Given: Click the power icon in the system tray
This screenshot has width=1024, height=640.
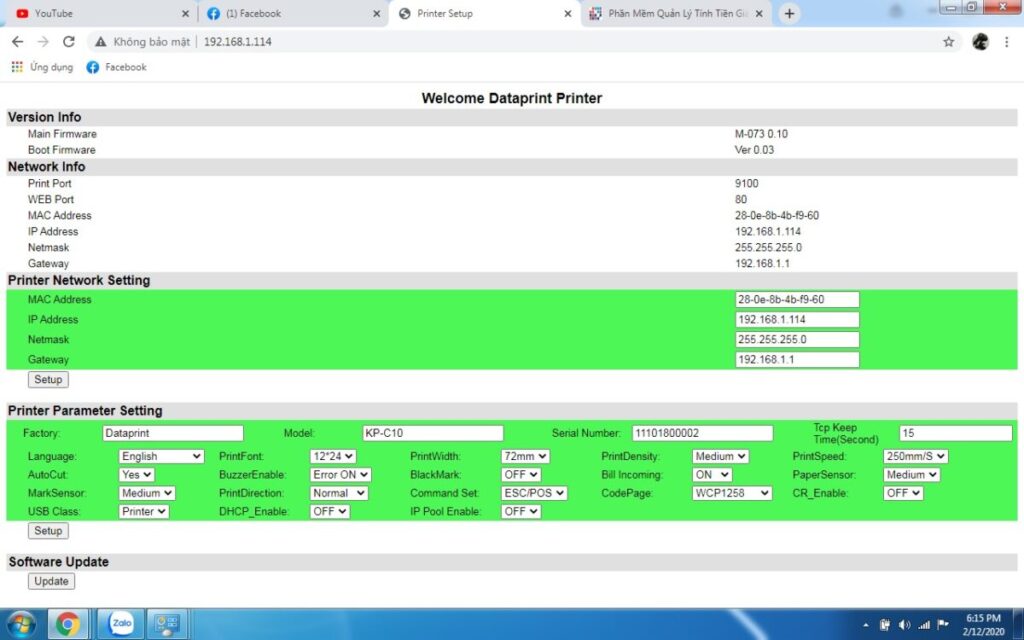Looking at the screenshot, I should pyautogui.click(x=885, y=625).
